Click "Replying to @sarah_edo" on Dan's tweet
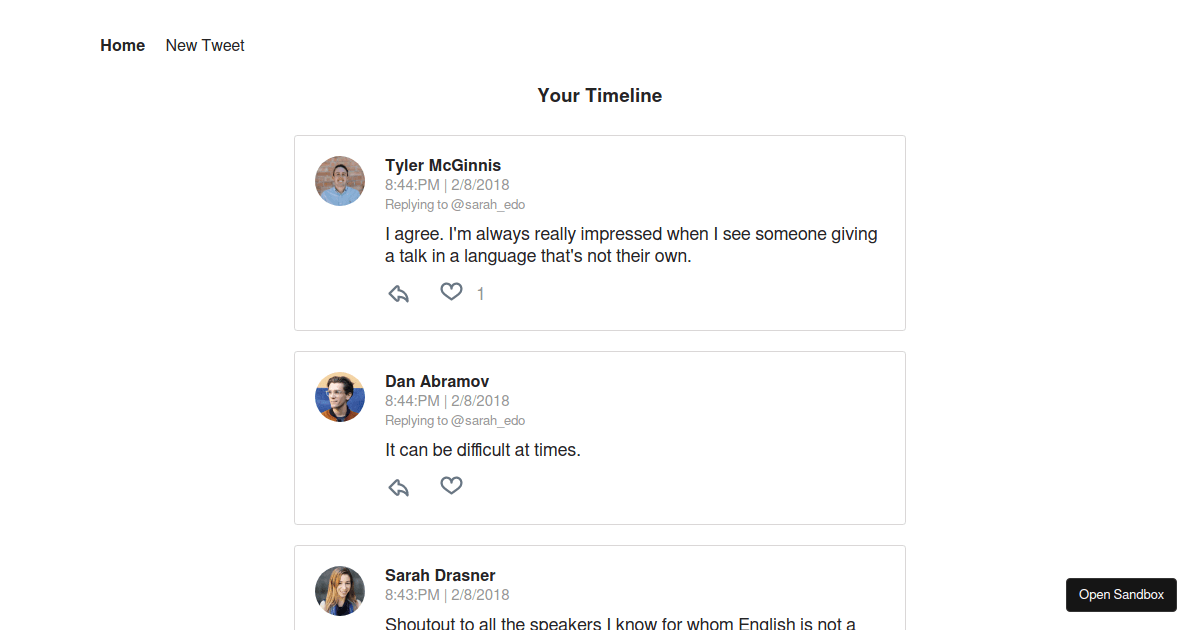Image resolution: width=1200 pixels, height=630 pixels. pos(455,421)
